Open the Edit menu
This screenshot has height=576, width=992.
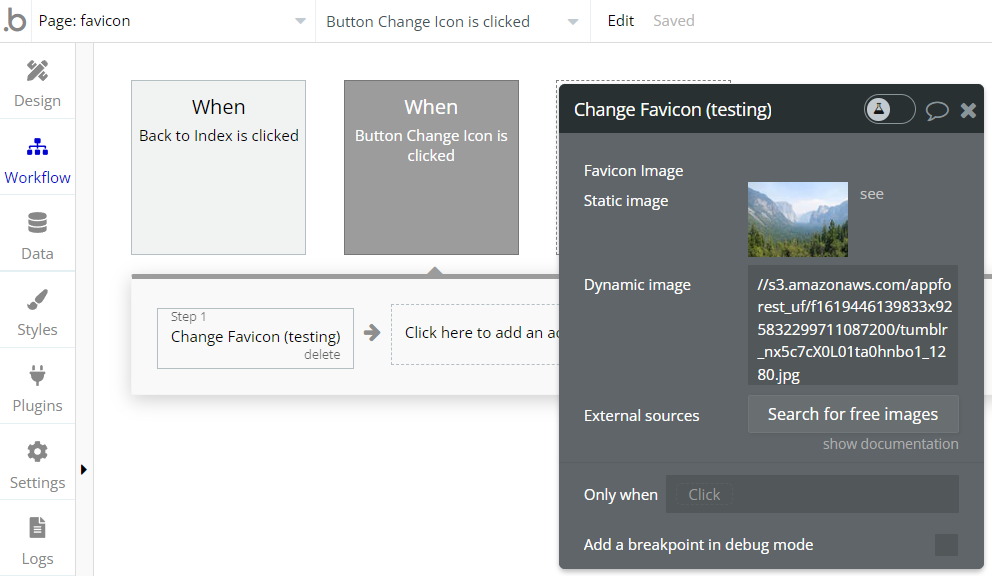(x=621, y=21)
